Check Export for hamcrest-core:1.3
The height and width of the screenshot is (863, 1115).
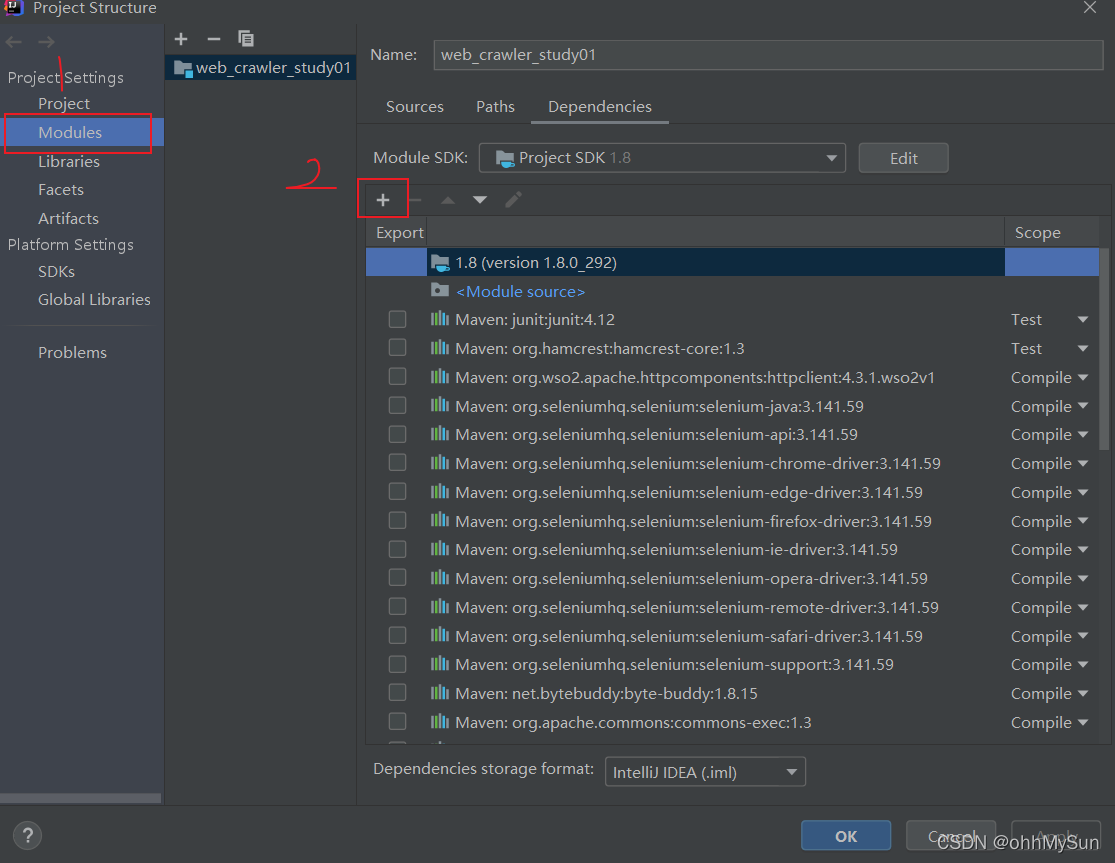coord(398,348)
